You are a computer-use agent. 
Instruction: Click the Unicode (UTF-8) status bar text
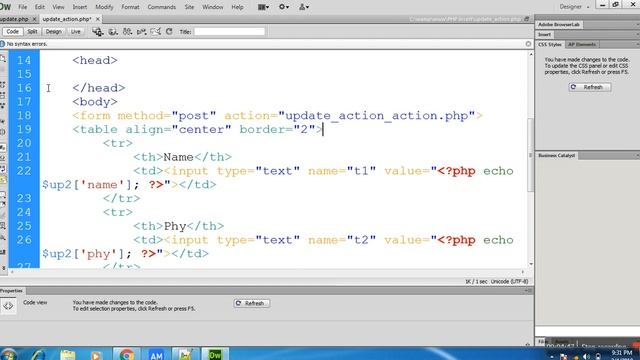pyautogui.click(x=509, y=282)
